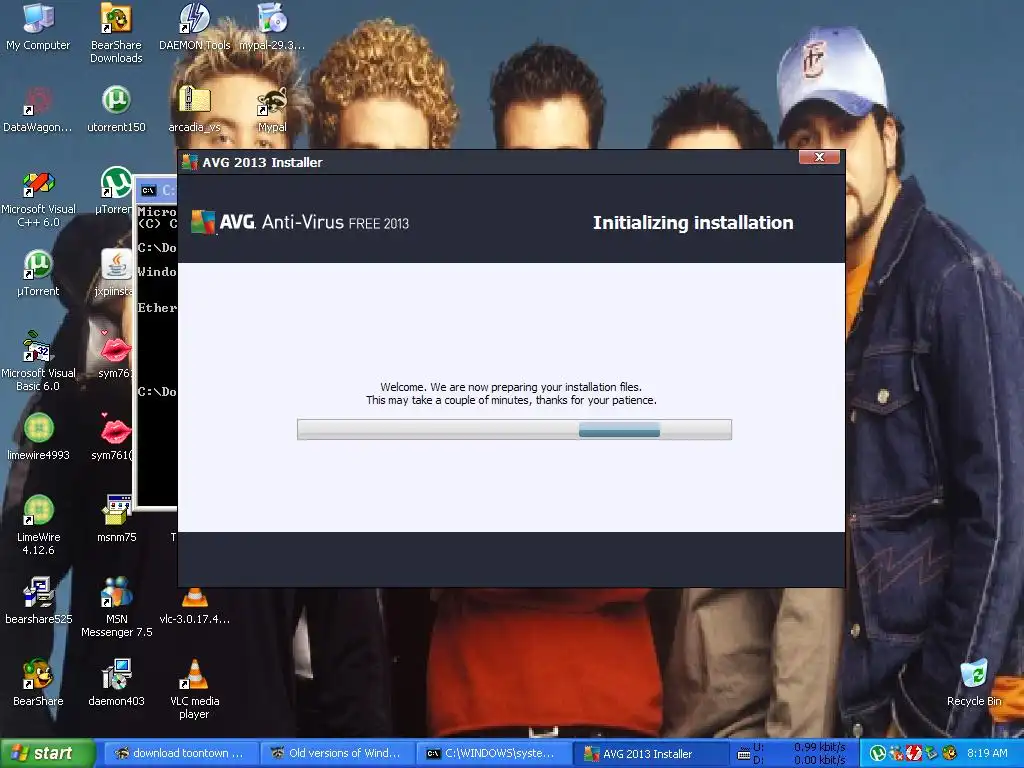The height and width of the screenshot is (768, 1024).
Task: Close the AVG 2013 Installer window
Action: [819, 157]
